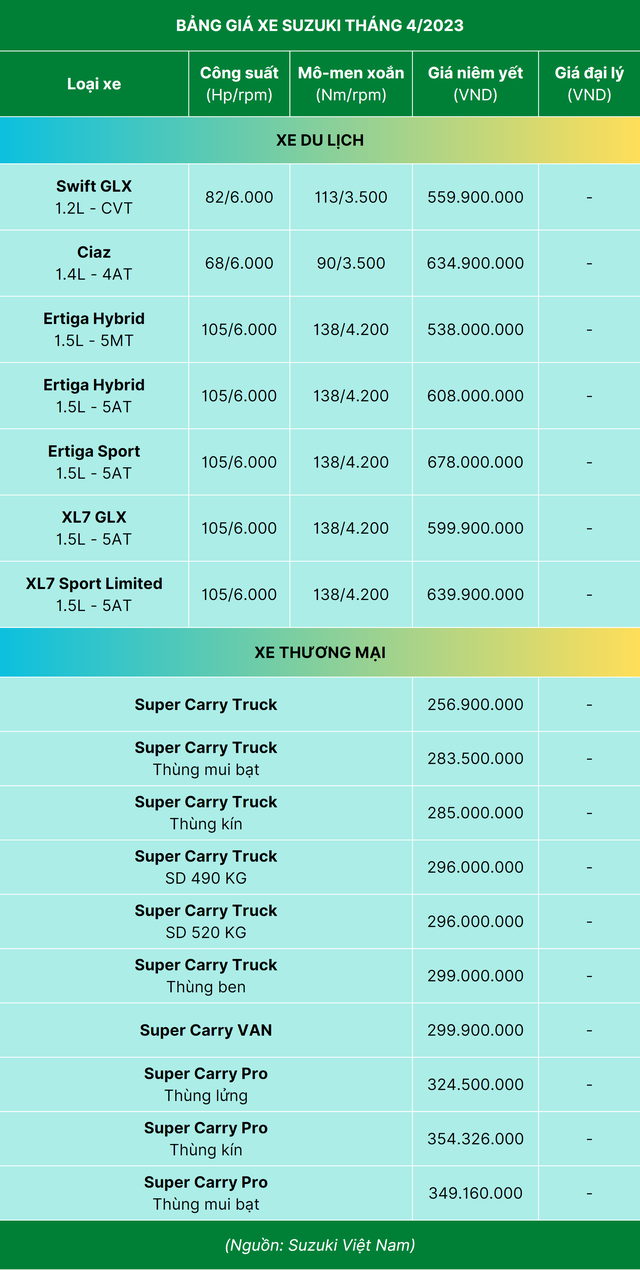Select the 'Giá niêm yết' column header
The height and width of the screenshot is (1270, 640).
[x=475, y=84]
